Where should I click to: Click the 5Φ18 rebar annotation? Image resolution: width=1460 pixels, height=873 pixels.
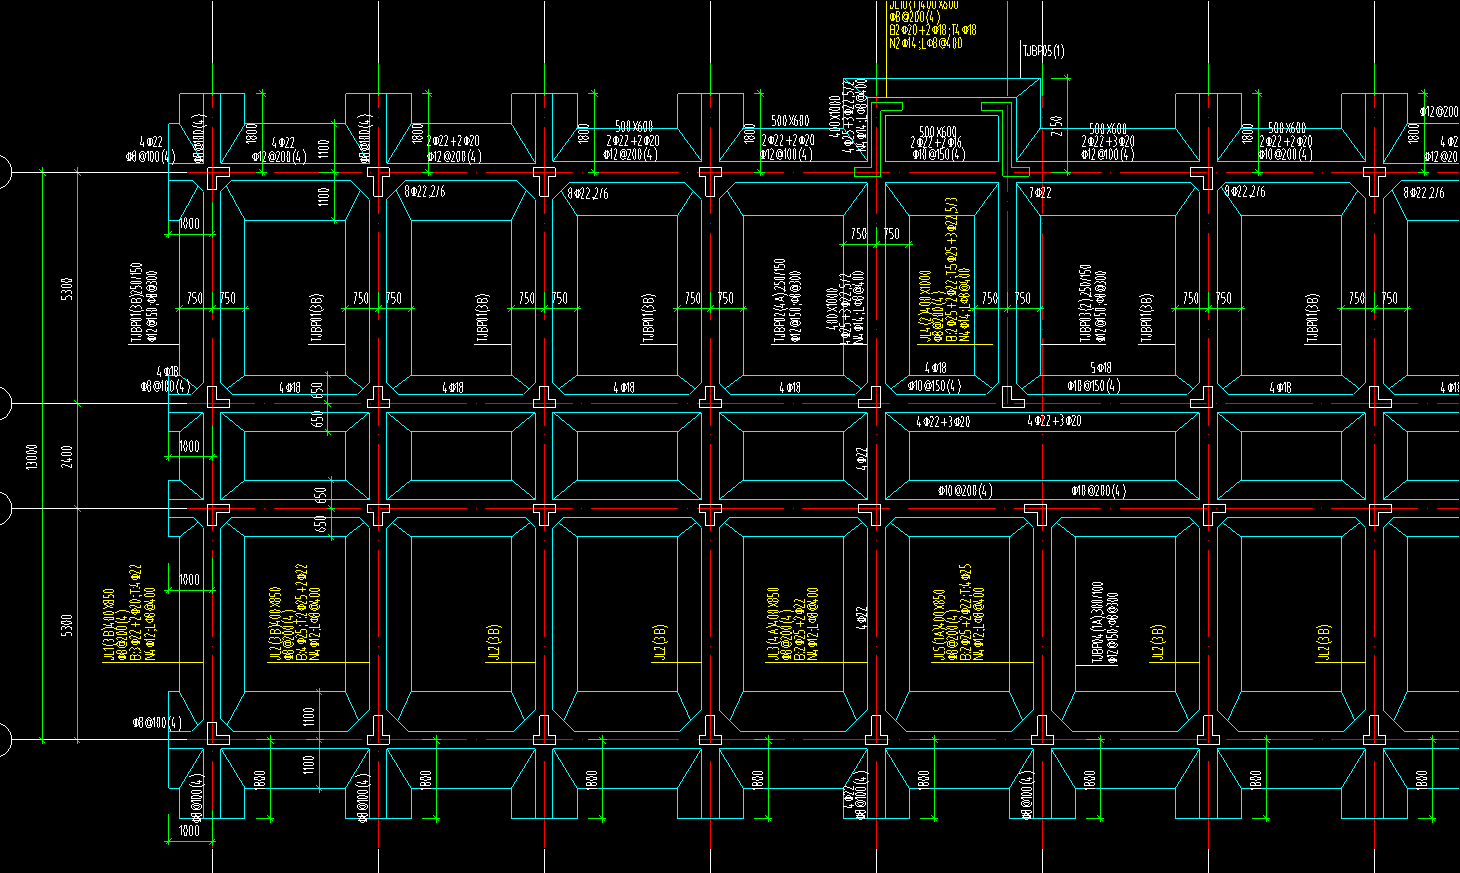1101,368
